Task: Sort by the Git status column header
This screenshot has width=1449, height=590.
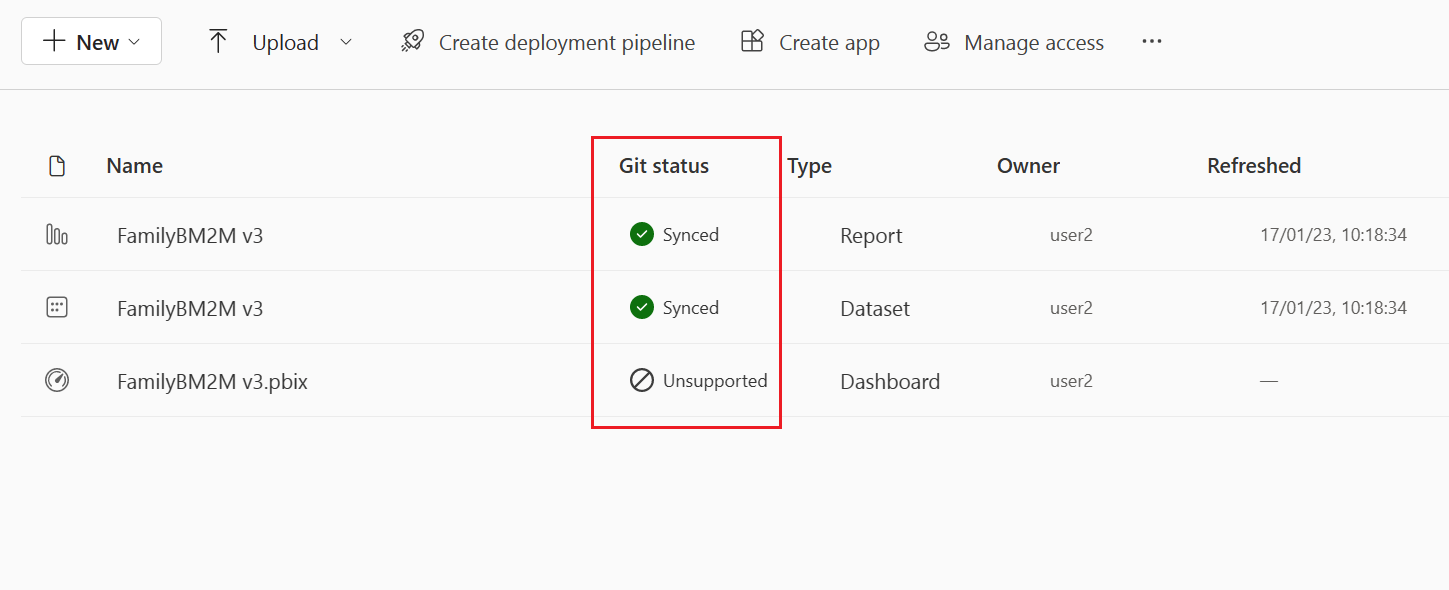Action: click(662, 165)
